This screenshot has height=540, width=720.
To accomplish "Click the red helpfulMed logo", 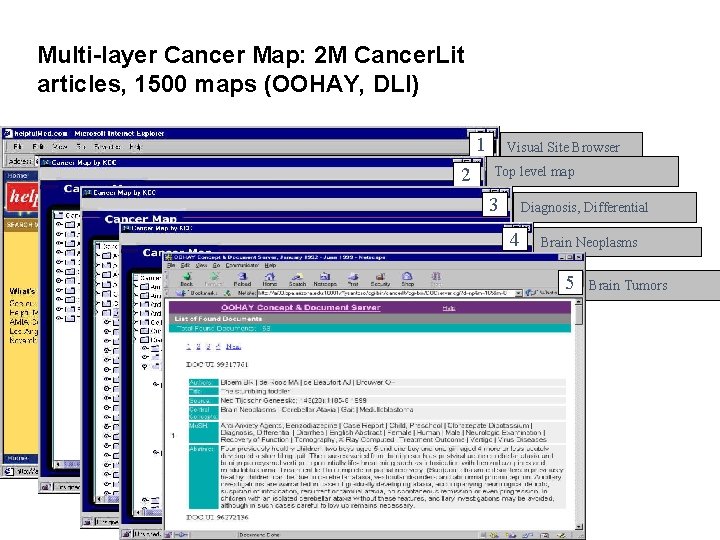I will click(x=22, y=197).
